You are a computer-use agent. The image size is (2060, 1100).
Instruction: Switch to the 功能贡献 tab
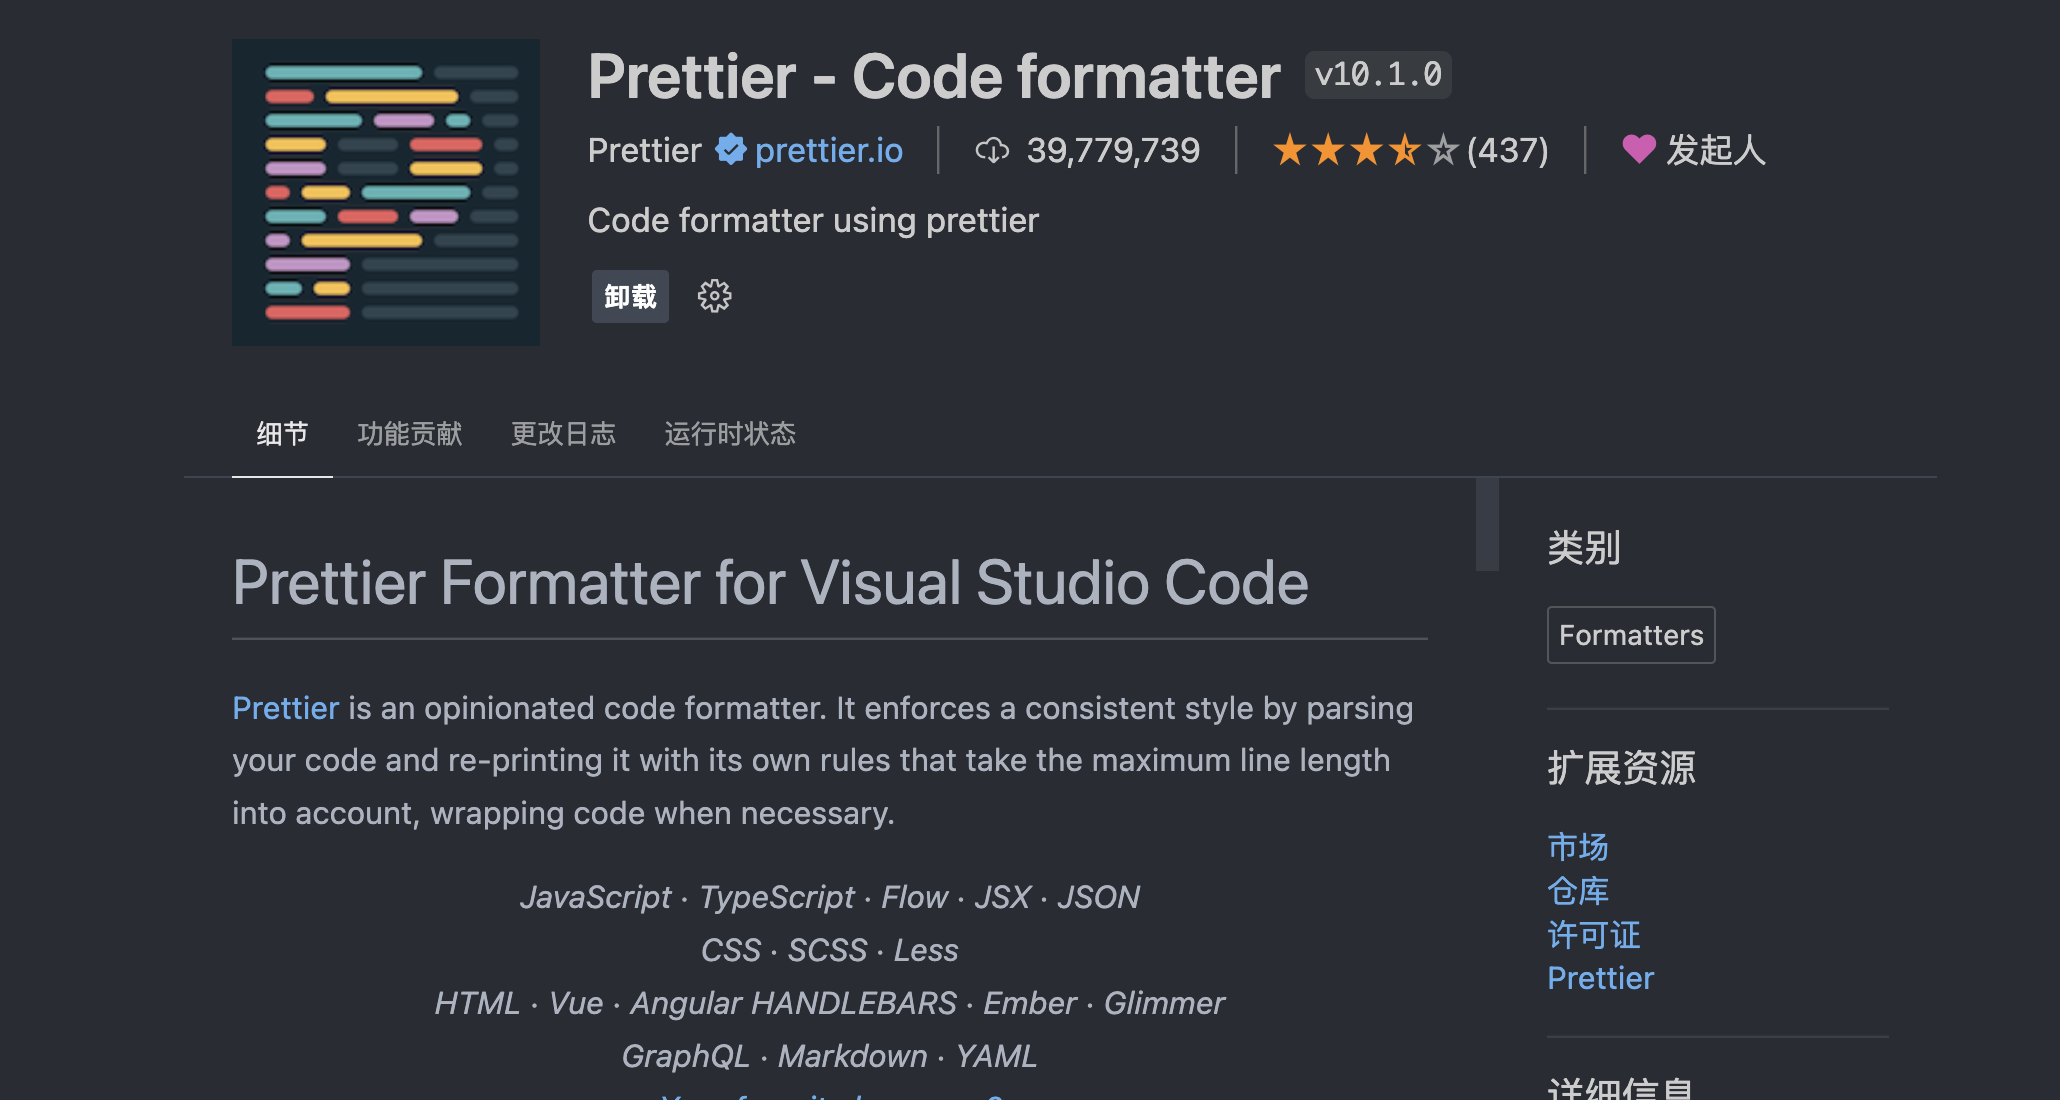409,434
